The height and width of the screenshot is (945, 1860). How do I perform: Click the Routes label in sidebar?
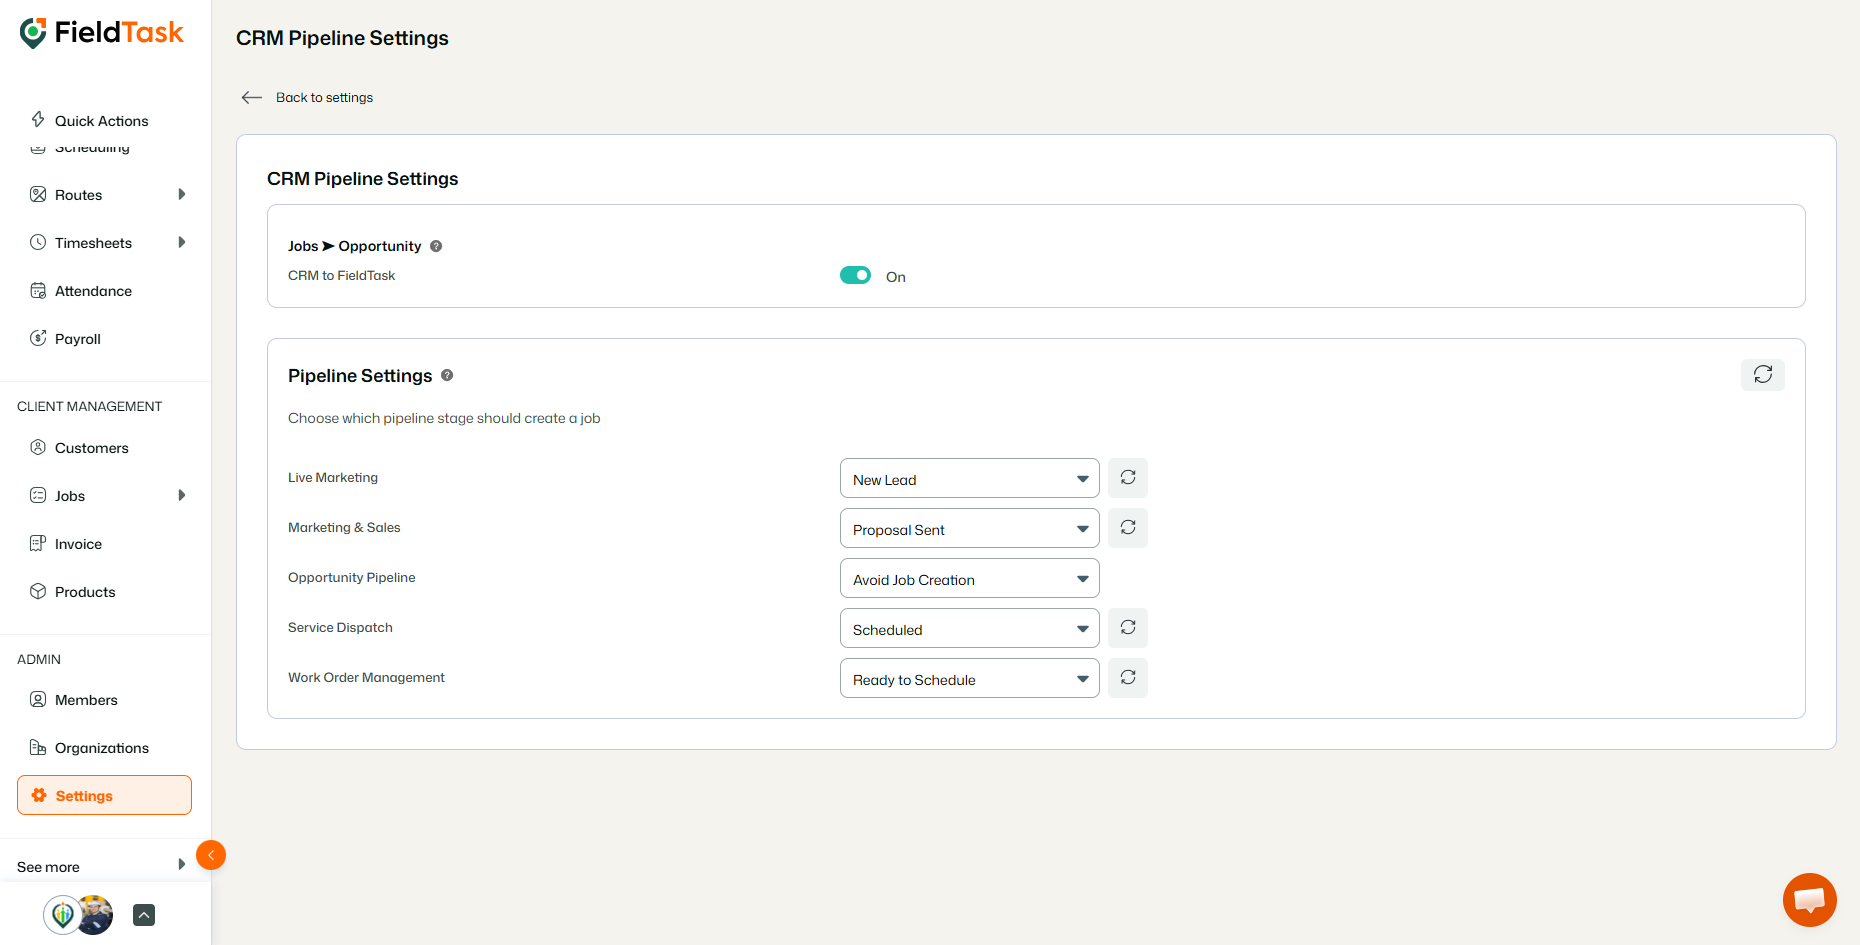(78, 195)
